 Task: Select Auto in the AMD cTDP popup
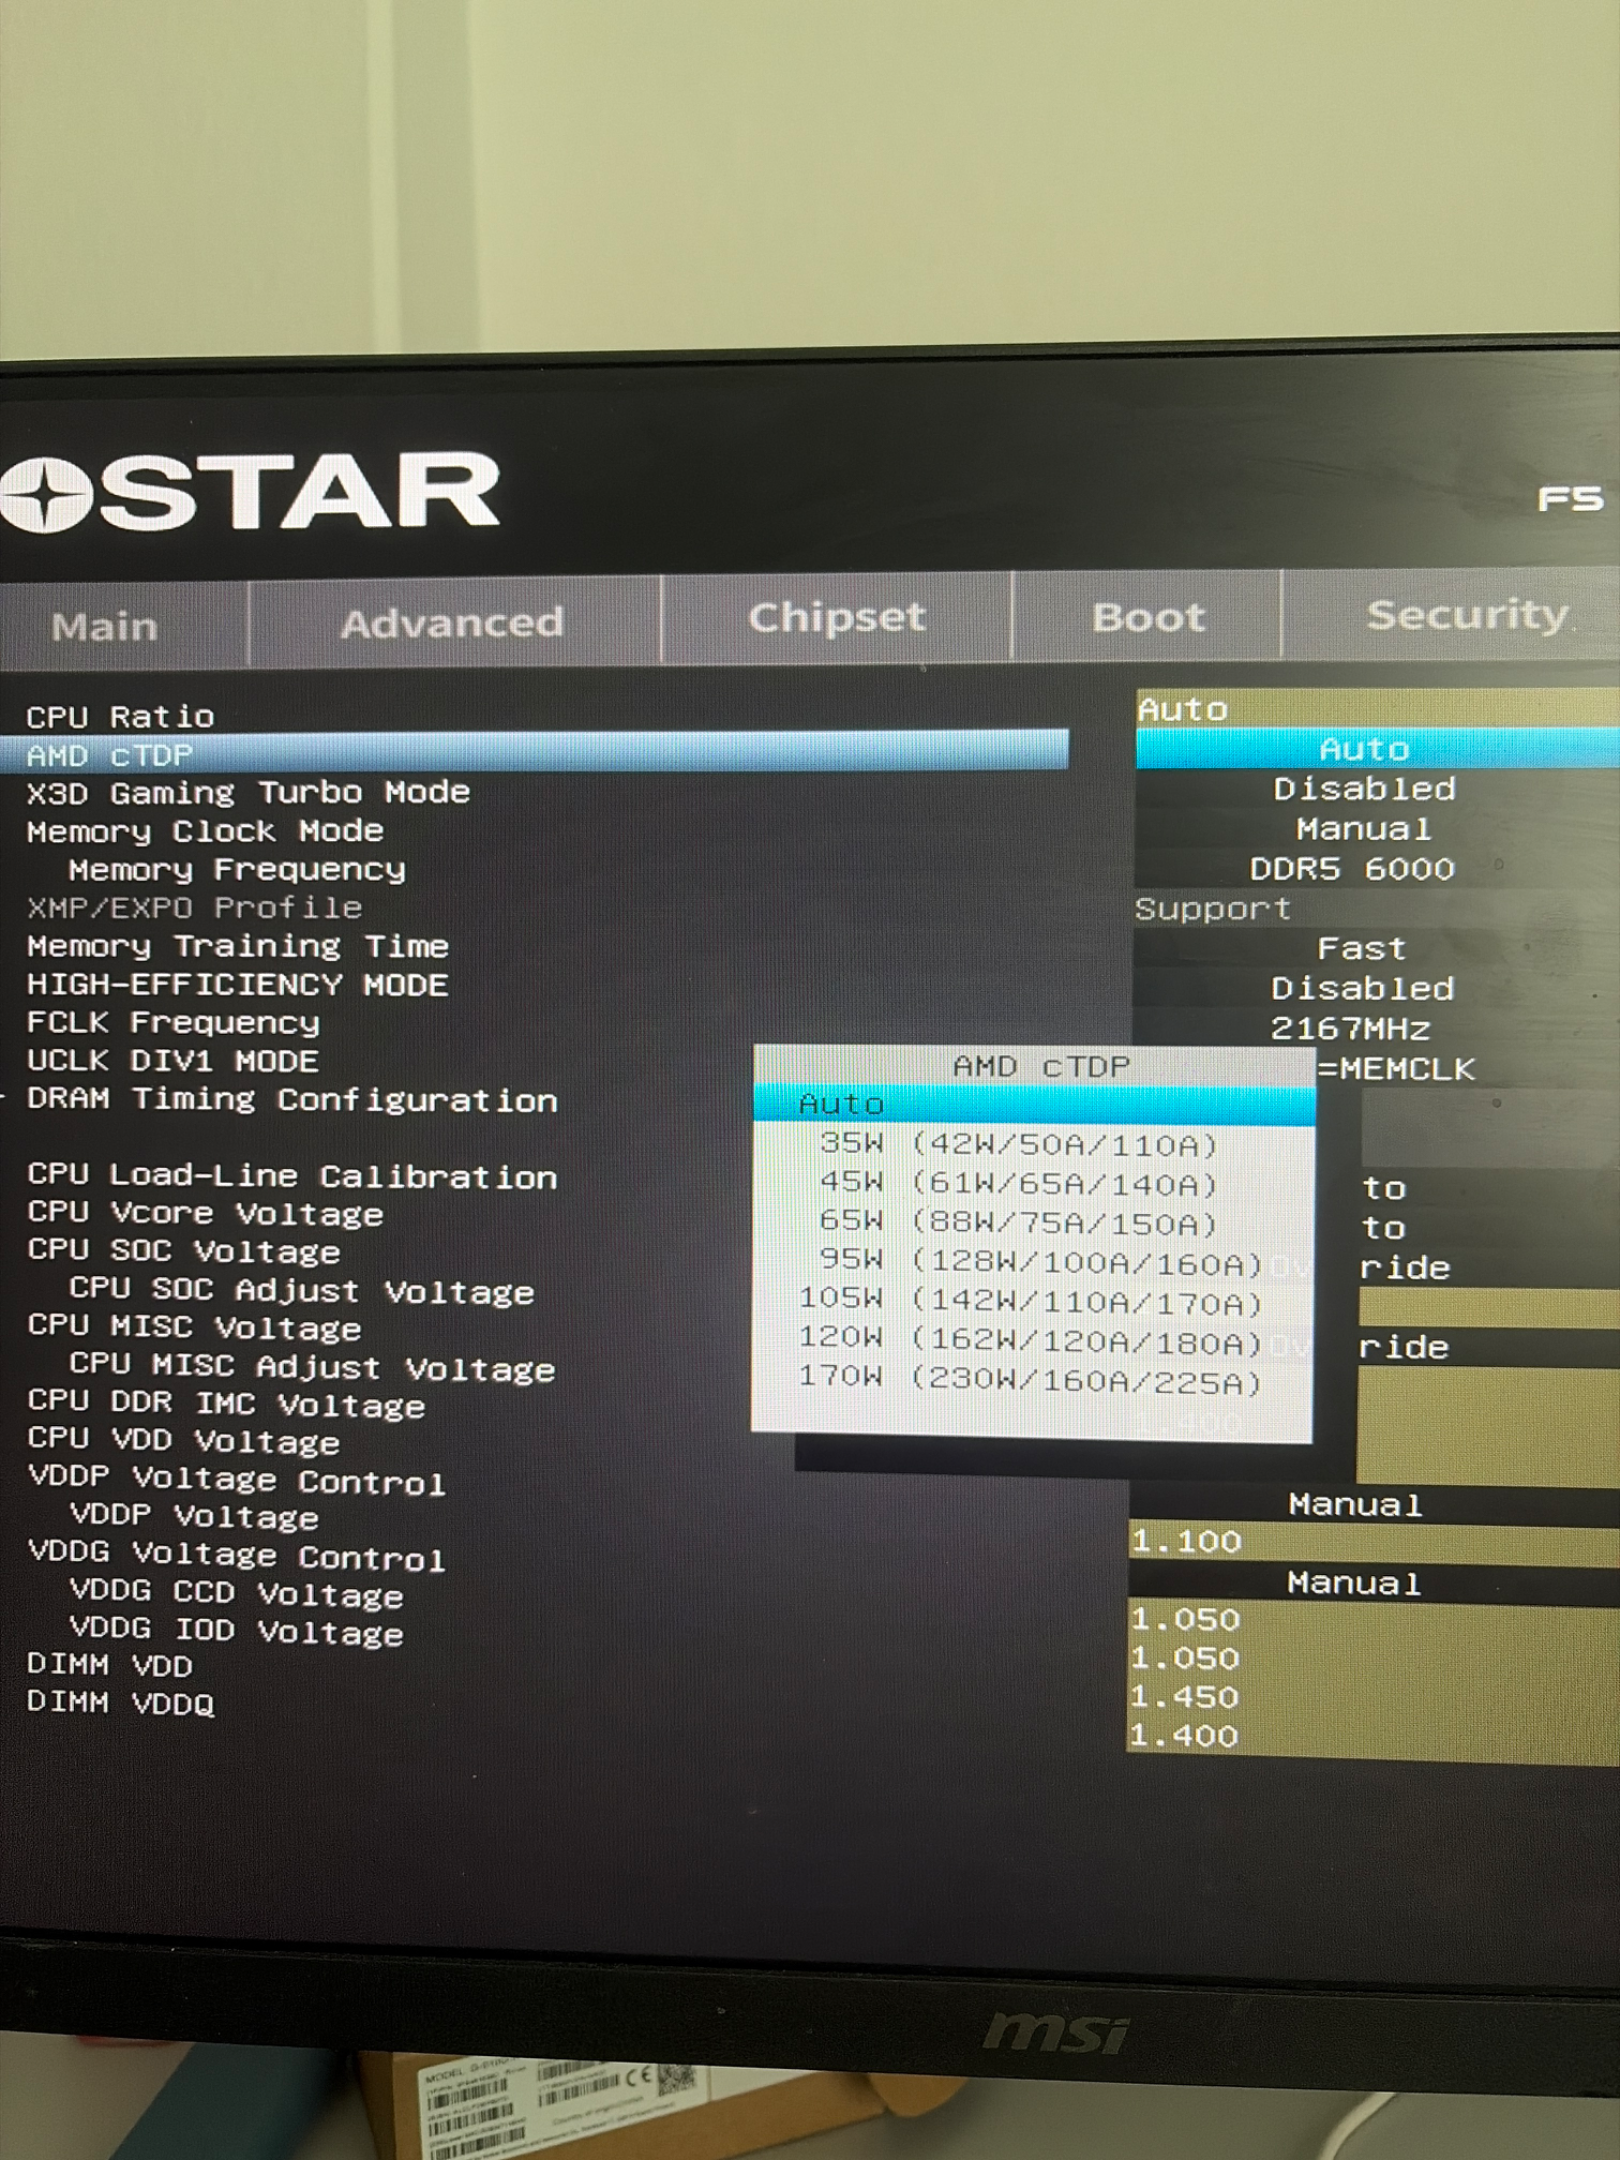pos(1034,1104)
